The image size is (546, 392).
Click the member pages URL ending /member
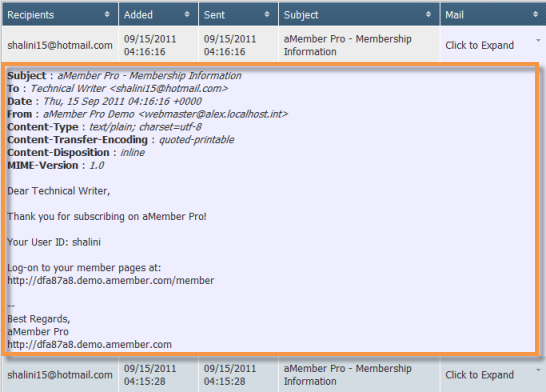(x=111, y=281)
